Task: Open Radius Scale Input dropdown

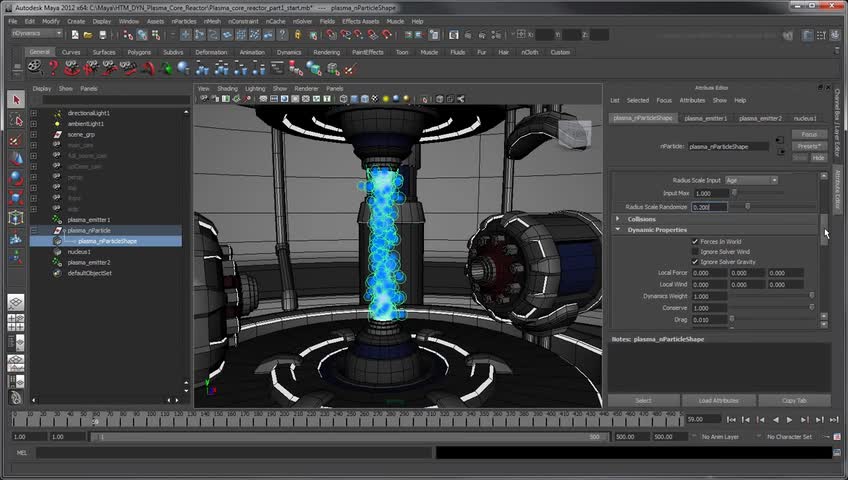Action: [x=751, y=180]
